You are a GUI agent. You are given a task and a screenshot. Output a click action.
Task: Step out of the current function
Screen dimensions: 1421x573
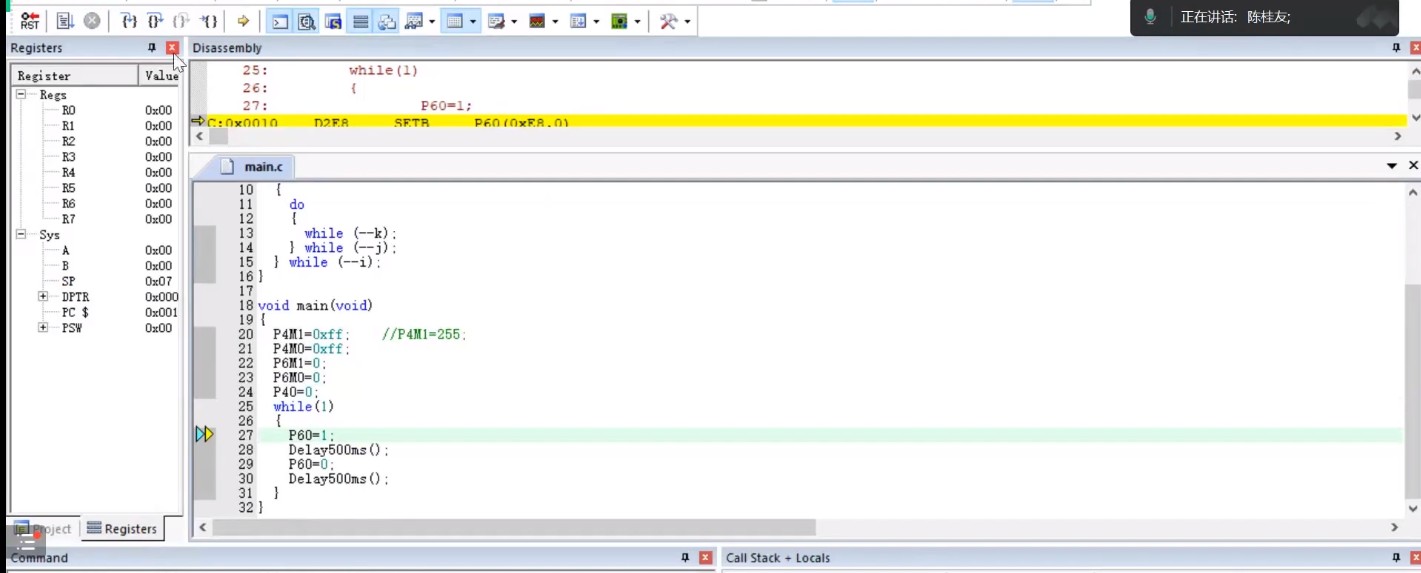pyautogui.click(x=181, y=20)
